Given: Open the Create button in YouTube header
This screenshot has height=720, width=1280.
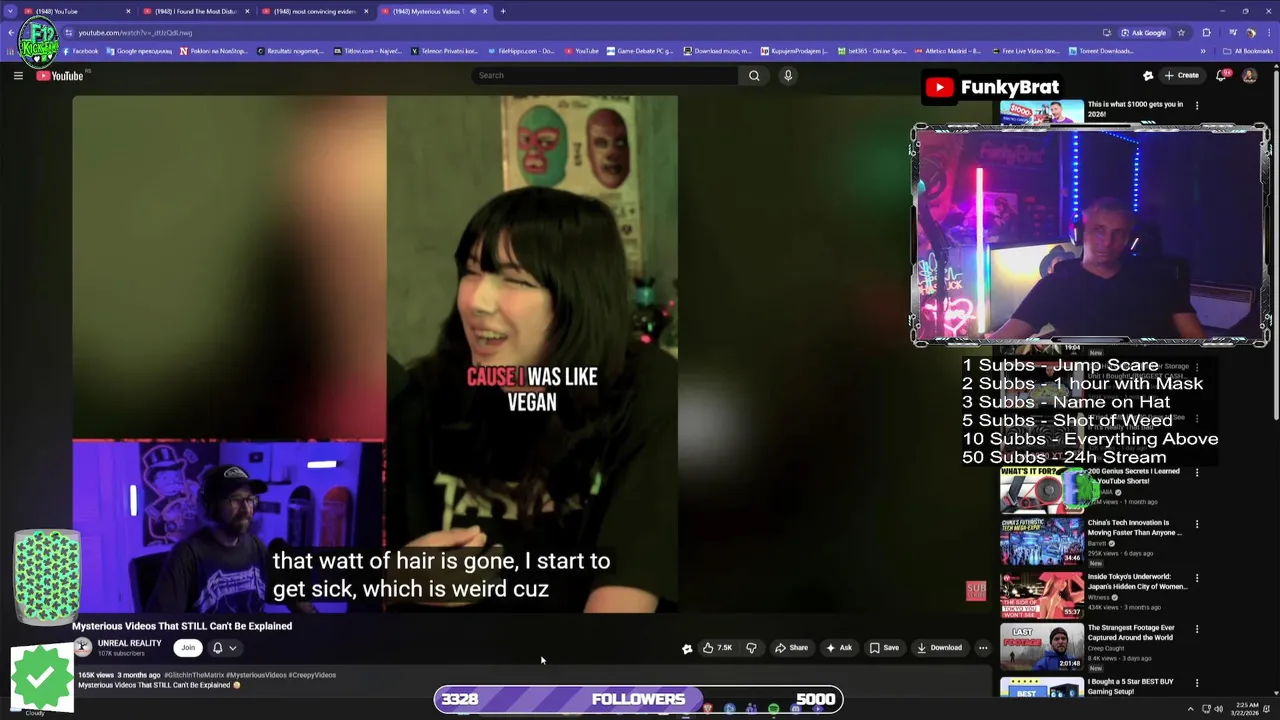Looking at the screenshot, I should point(1181,75).
